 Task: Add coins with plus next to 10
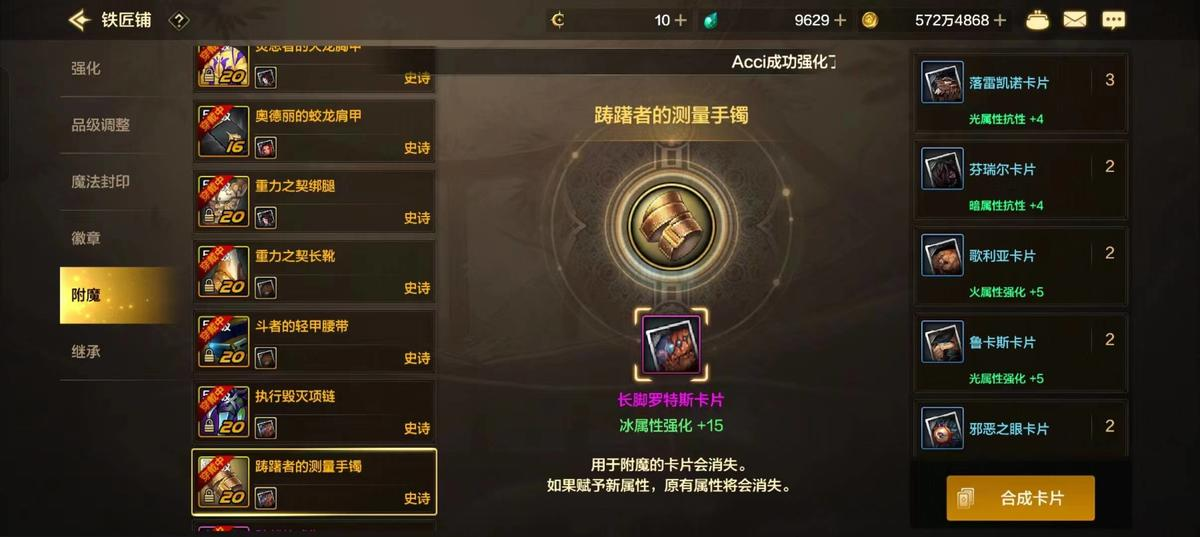tap(681, 20)
